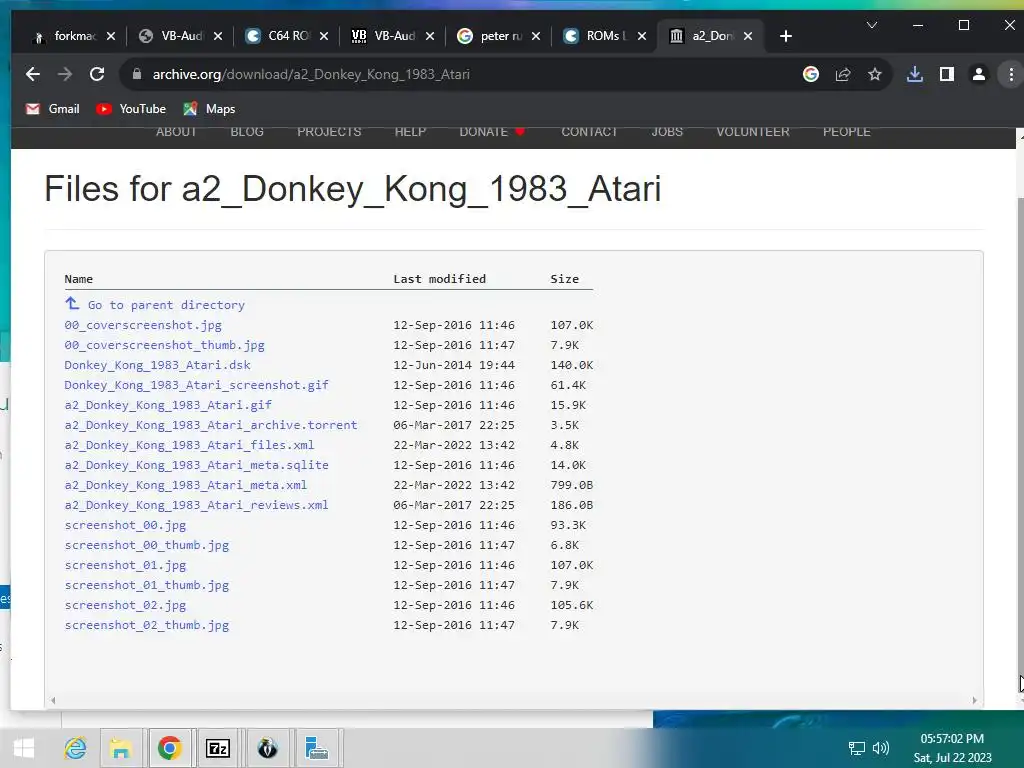Open a new browser tab
This screenshot has width=1024, height=768.
point(786,36)
